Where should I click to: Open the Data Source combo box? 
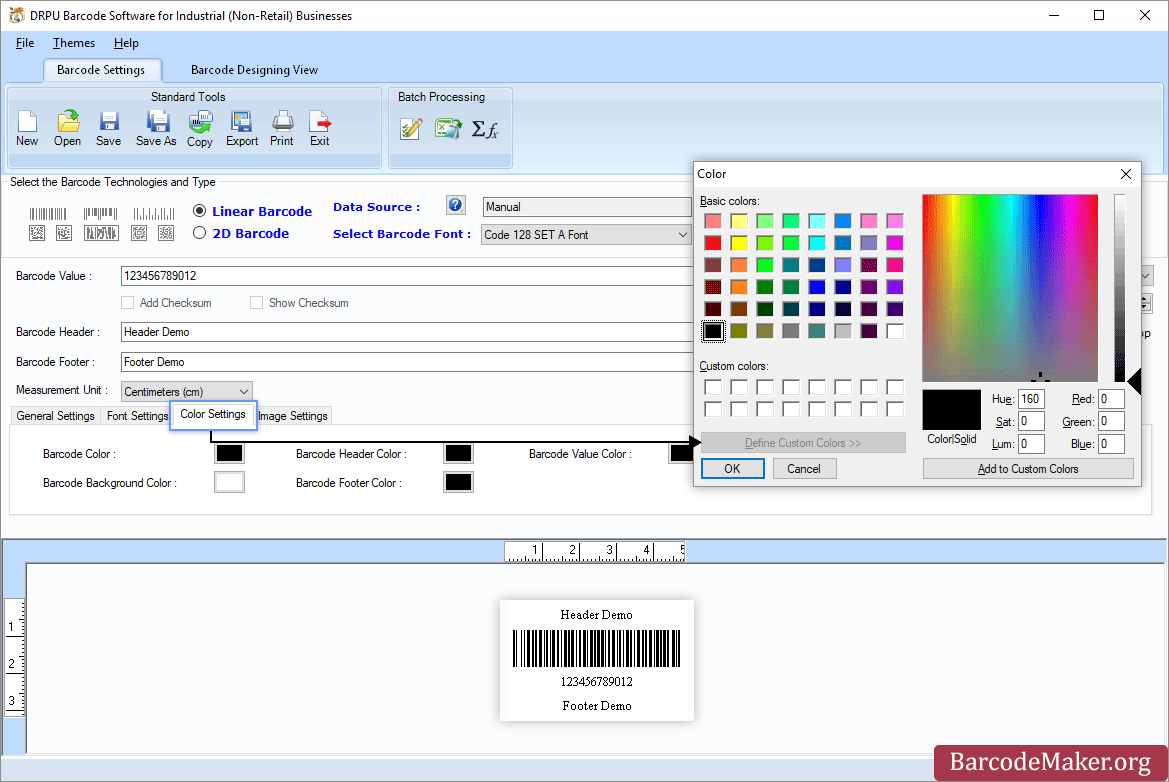[587, 206]
